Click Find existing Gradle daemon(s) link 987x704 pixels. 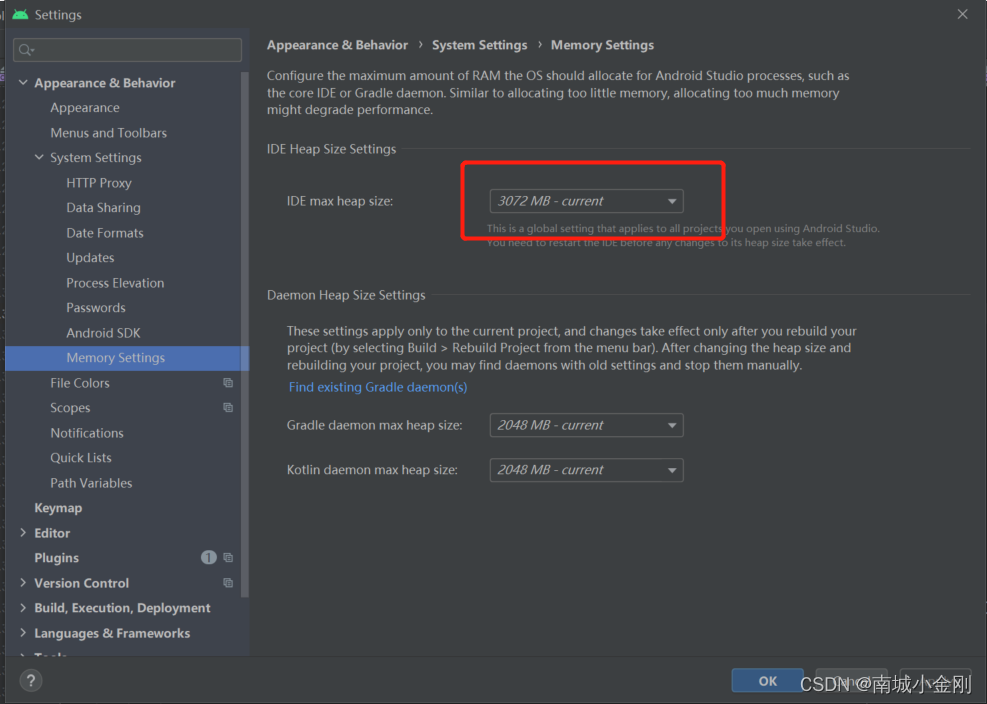click(x=378, y=387)
